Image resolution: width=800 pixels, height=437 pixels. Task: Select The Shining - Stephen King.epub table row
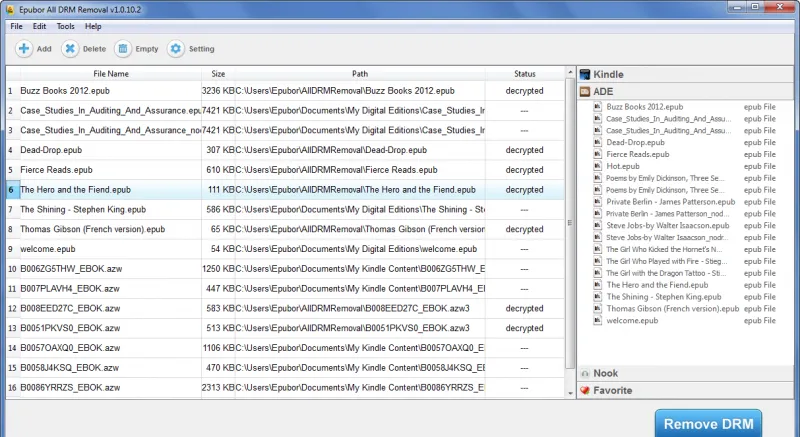[285, 210]
